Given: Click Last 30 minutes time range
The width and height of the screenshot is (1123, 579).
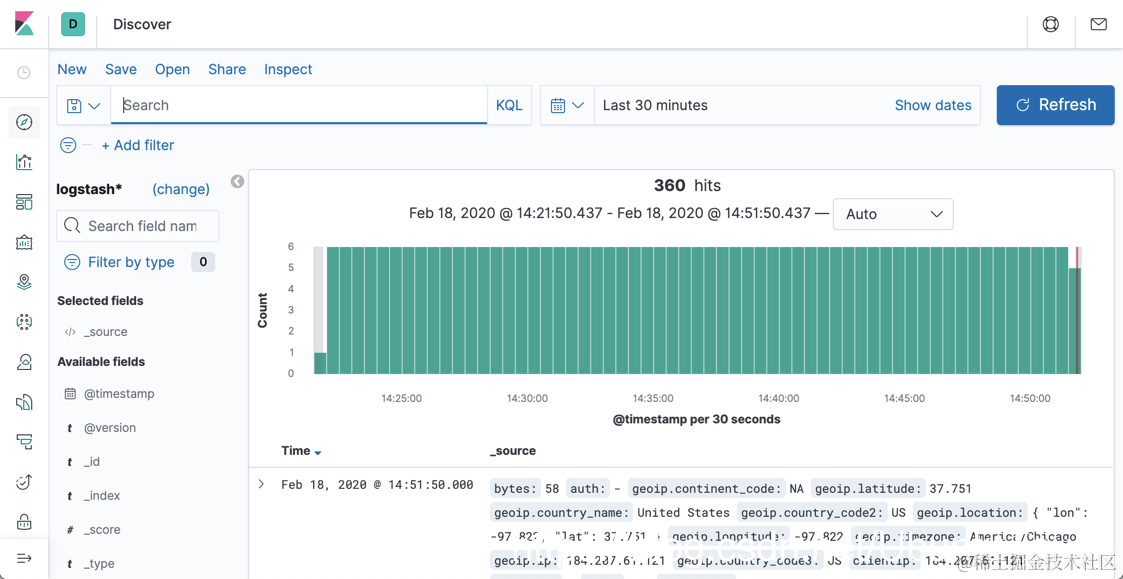Looking at the screenshot, I should (655, 105).
